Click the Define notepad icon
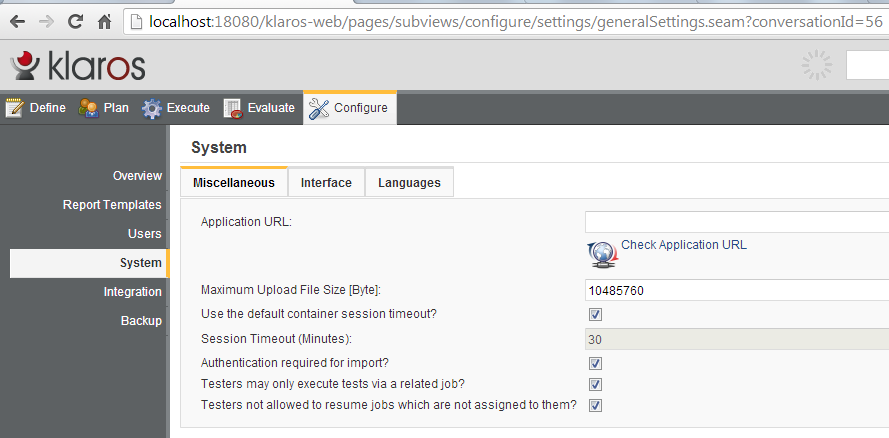Image resolution: width=889 pixels, height=438 pixels. (x=14, y=108)
